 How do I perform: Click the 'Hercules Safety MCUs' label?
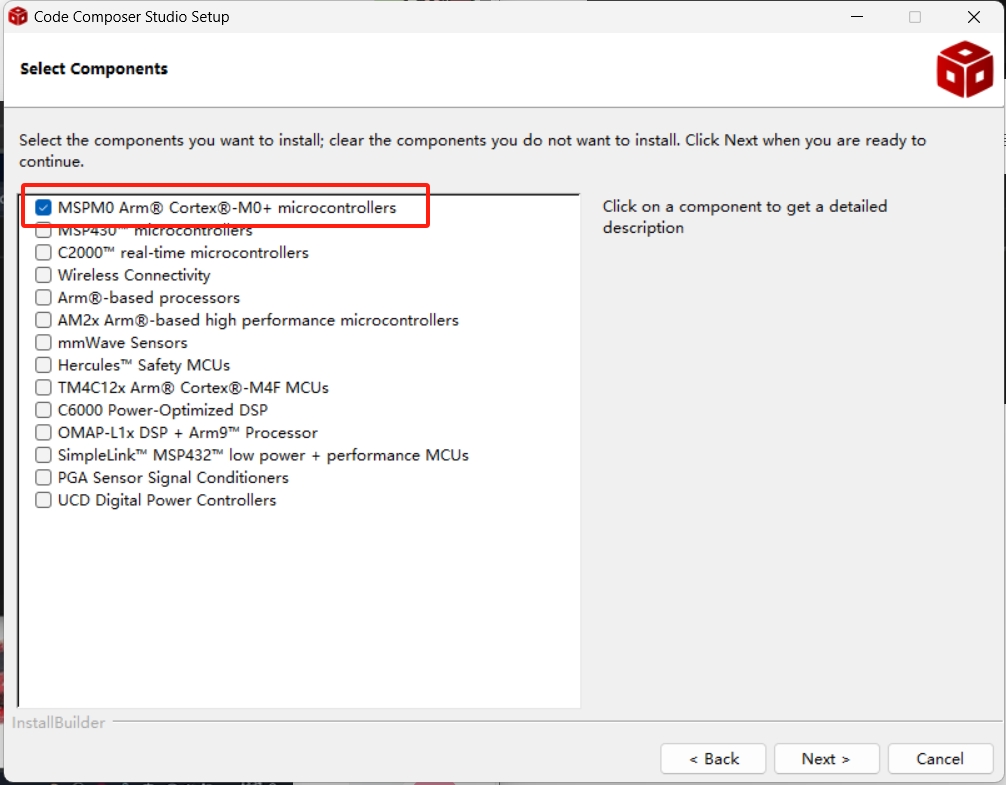[144, 365]
